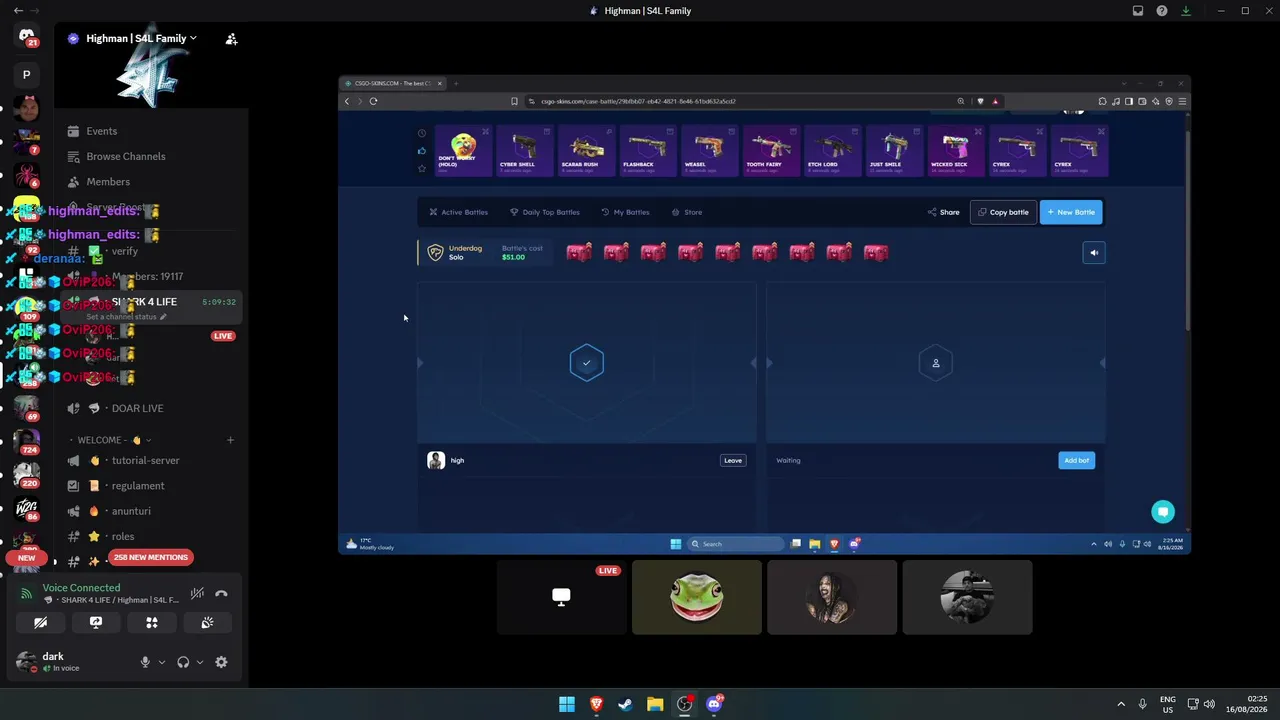
Task: Open Brave browser from Windows taskbar
Action: tap(596, 704)
